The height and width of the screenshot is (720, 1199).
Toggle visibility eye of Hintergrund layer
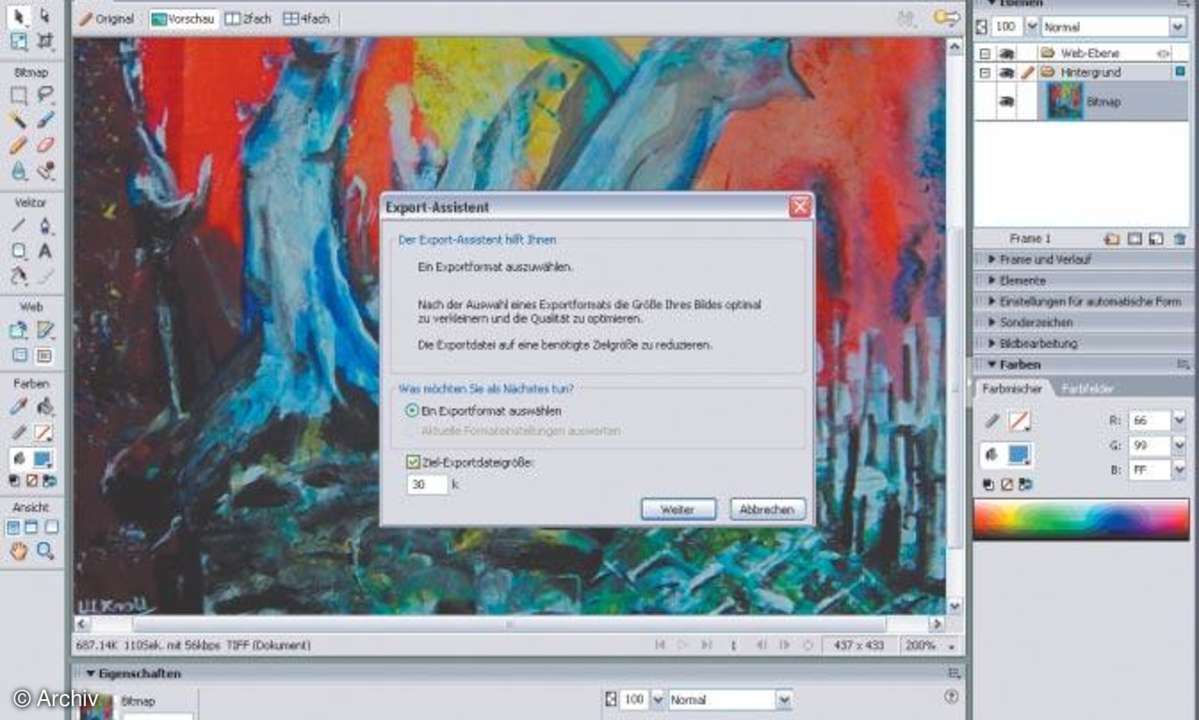pyautogui.click(x=1006, y=73)
